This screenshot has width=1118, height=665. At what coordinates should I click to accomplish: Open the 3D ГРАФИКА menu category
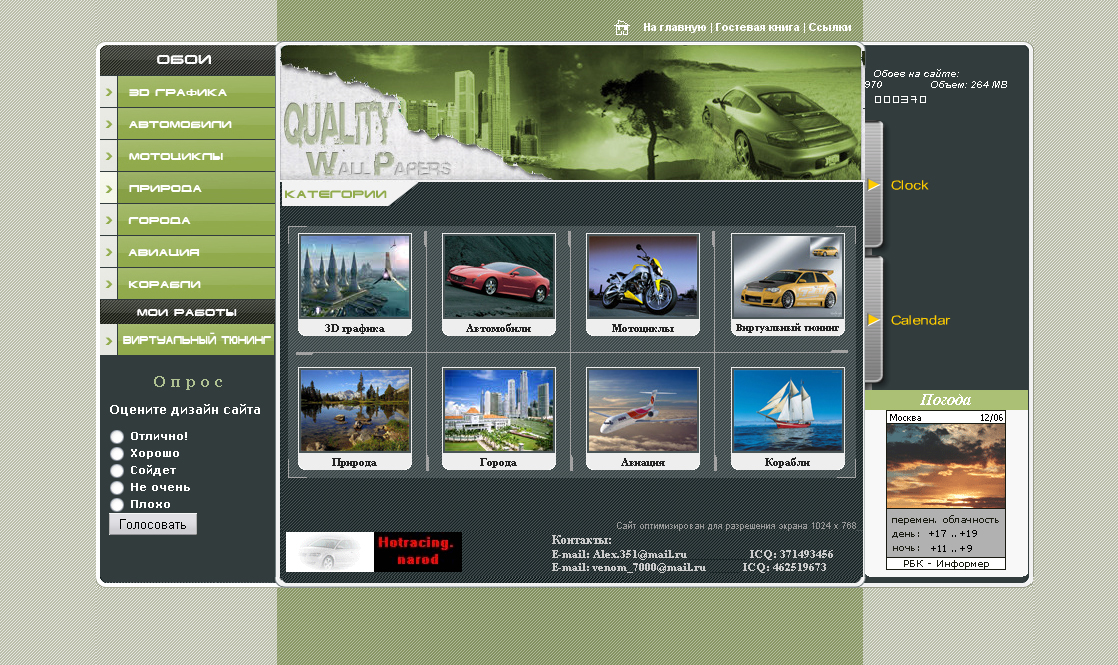(196, 93)
